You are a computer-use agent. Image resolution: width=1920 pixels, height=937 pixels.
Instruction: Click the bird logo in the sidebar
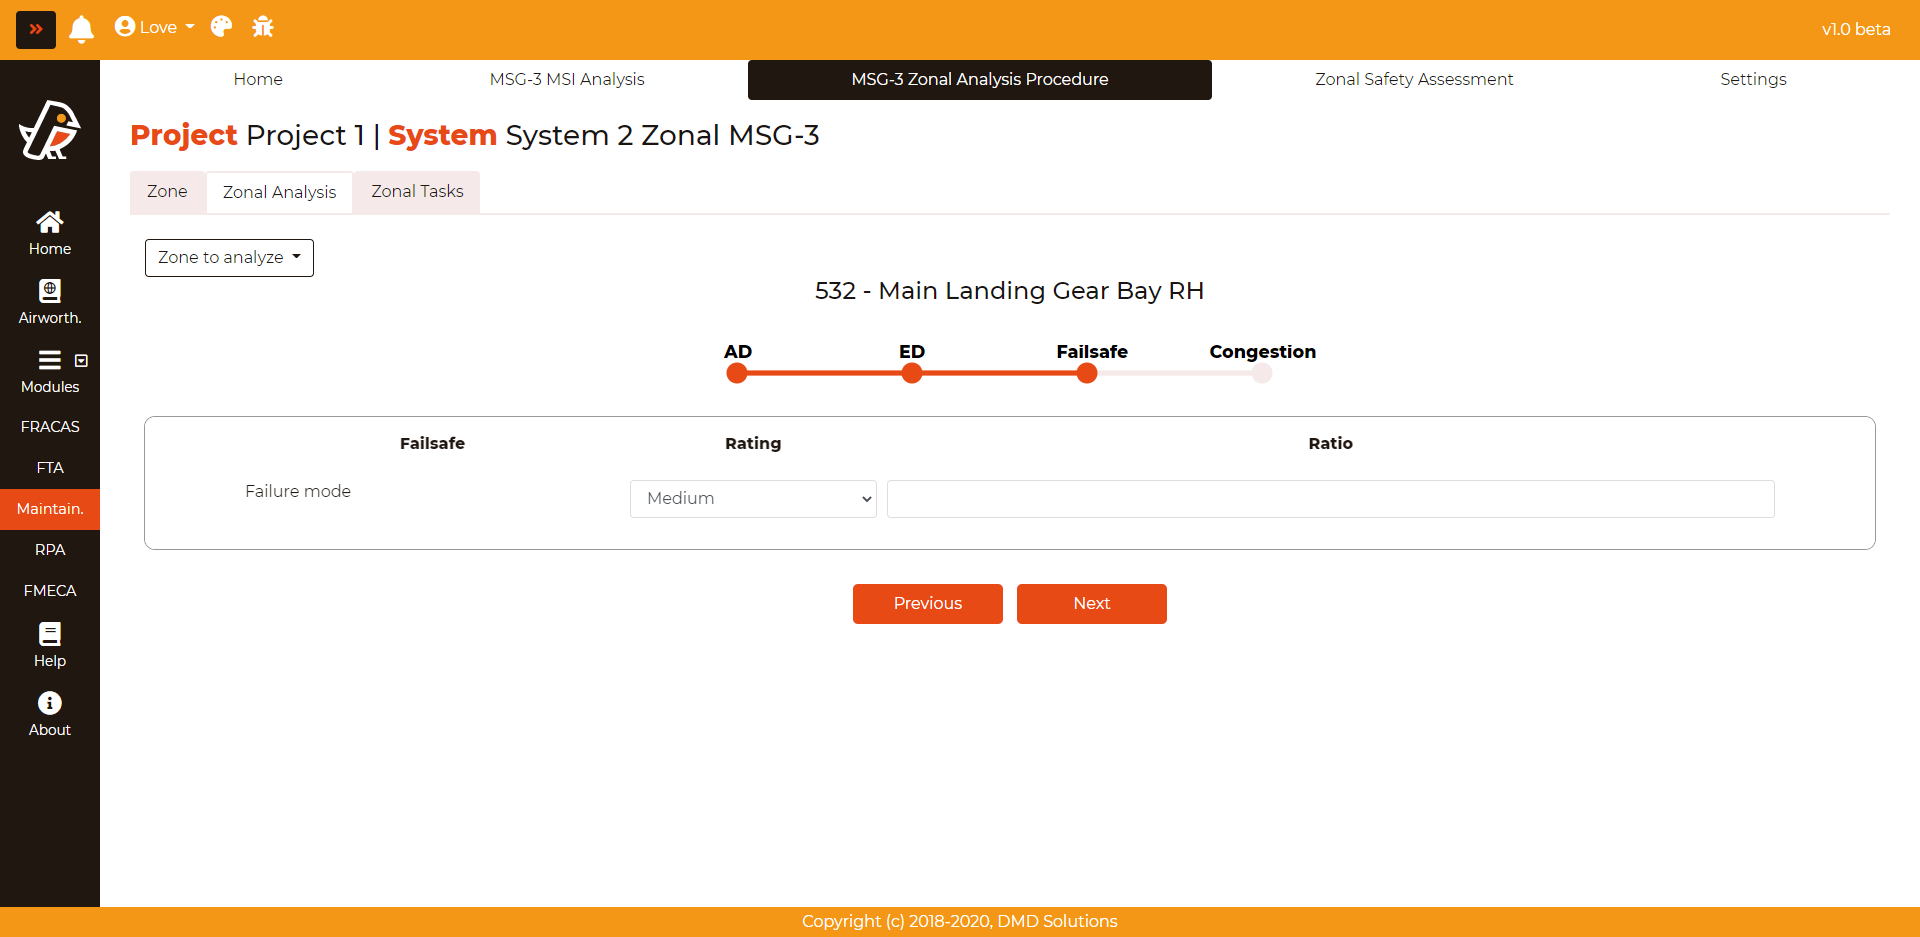(x=50, y=131)
